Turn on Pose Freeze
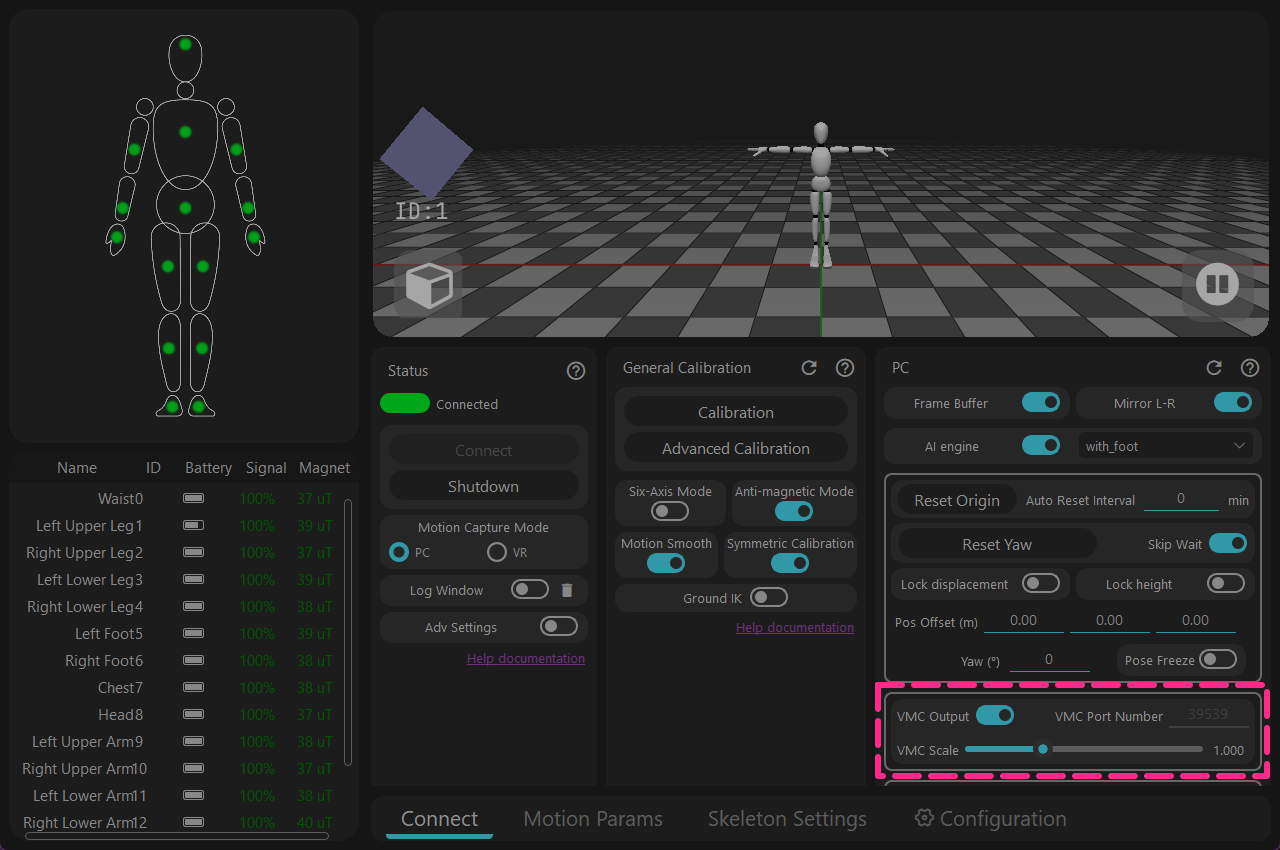 coord(1218,660)
